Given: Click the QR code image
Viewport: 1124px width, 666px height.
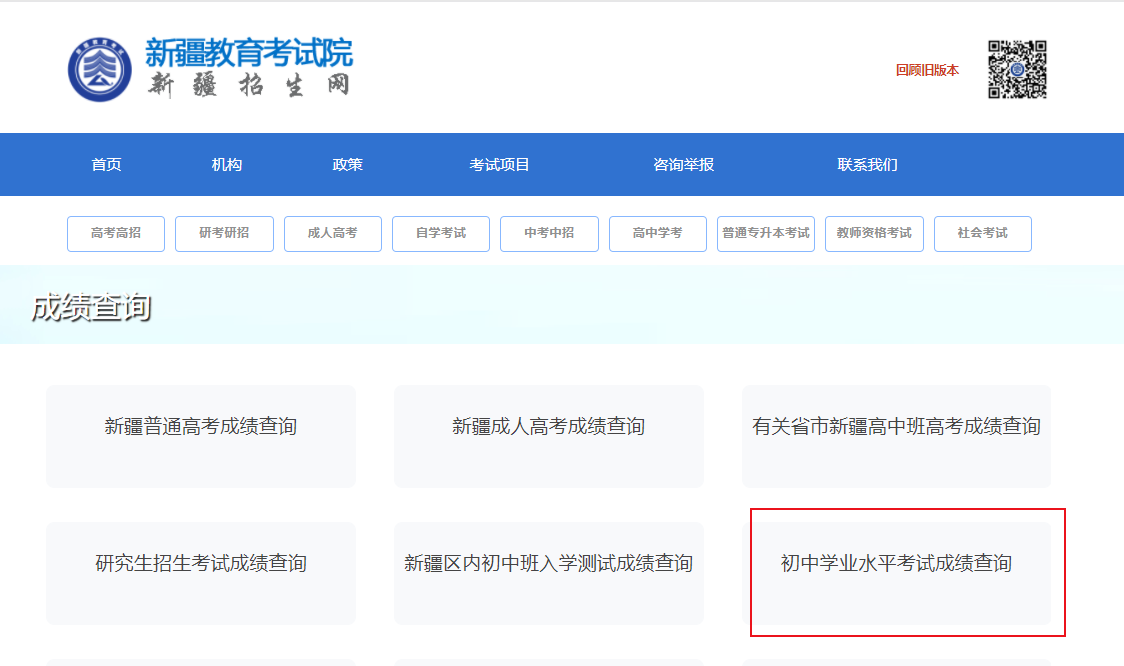Looking at the screenshot, I should (x=1017, y=70).
